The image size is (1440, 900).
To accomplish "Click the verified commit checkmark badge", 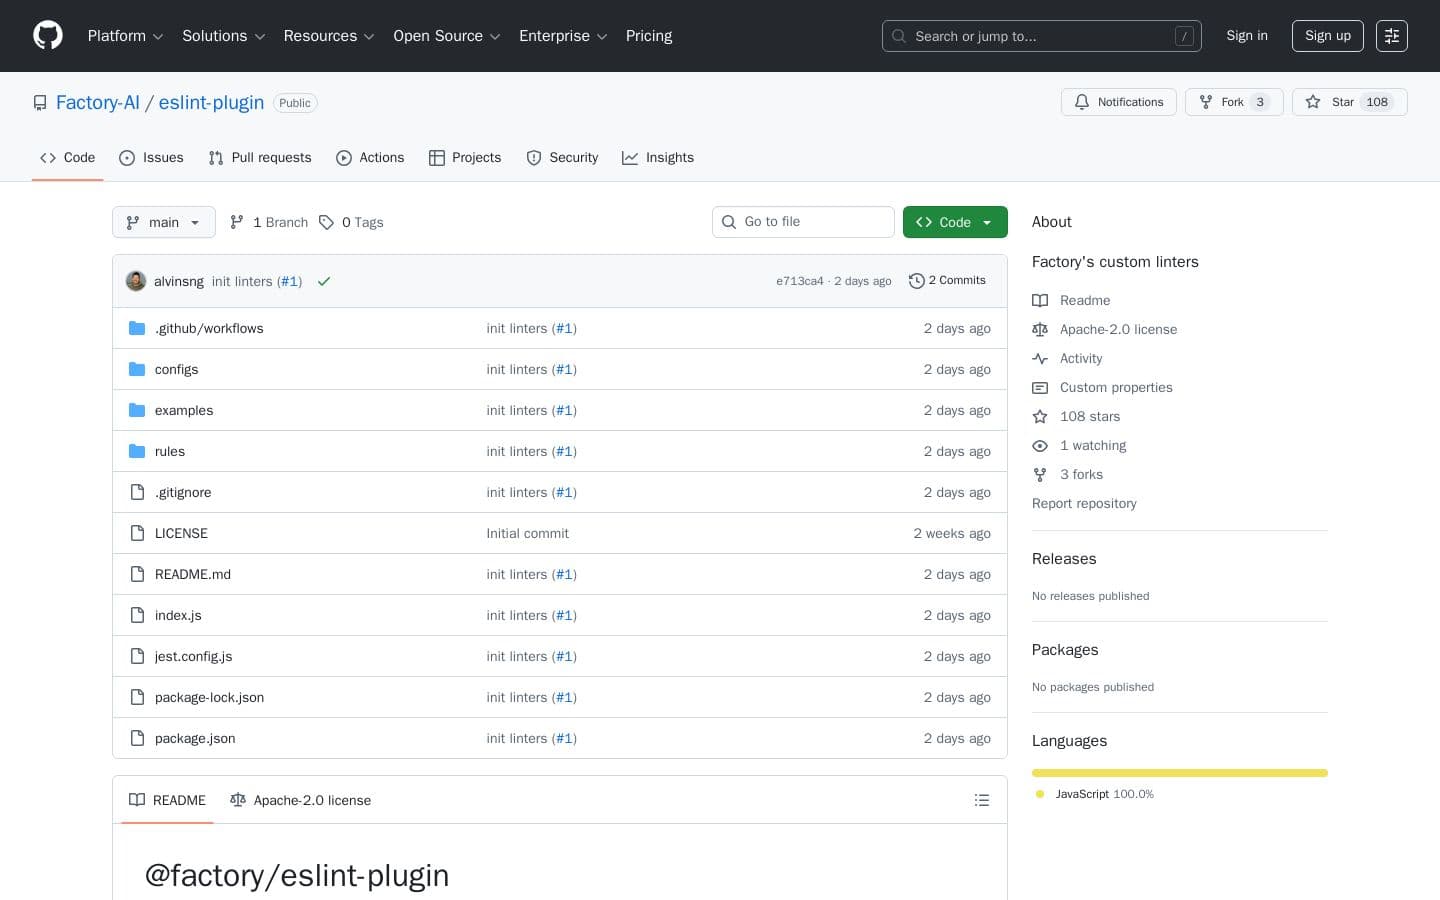I will [x=324, y=281].
